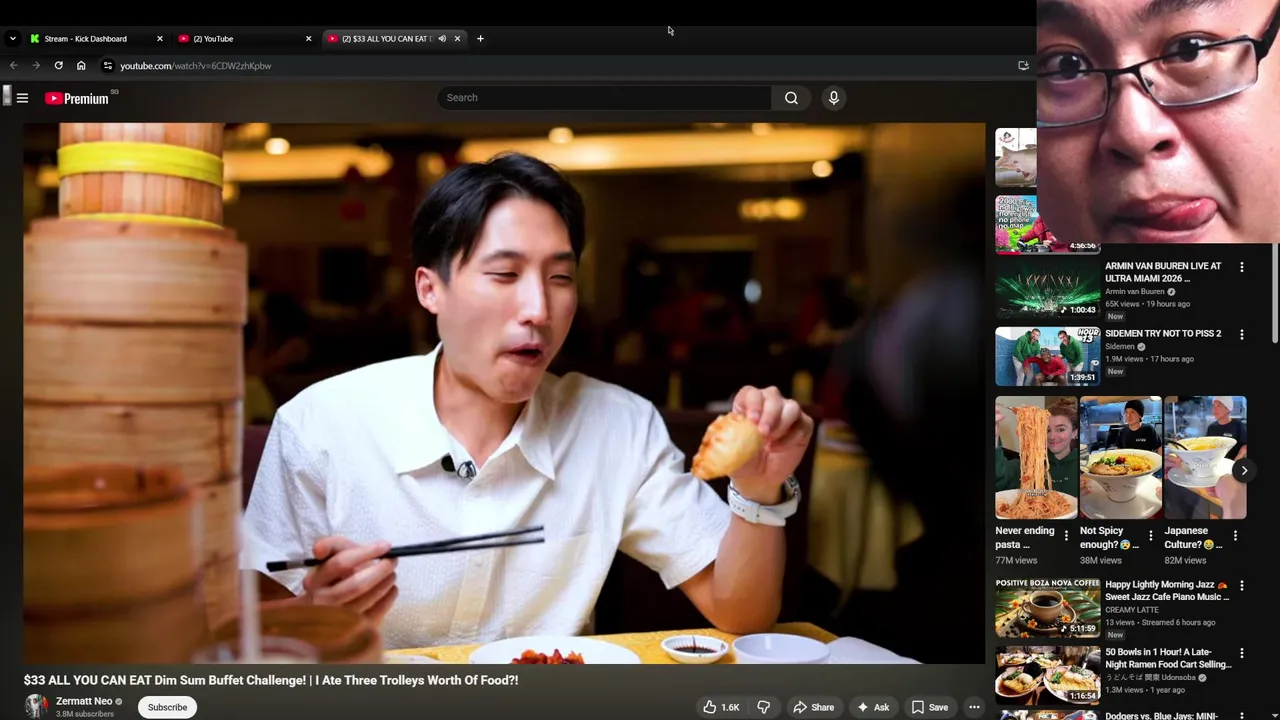
Task: Open the Zermatt Neo channel name link
Action: (84, 701)
